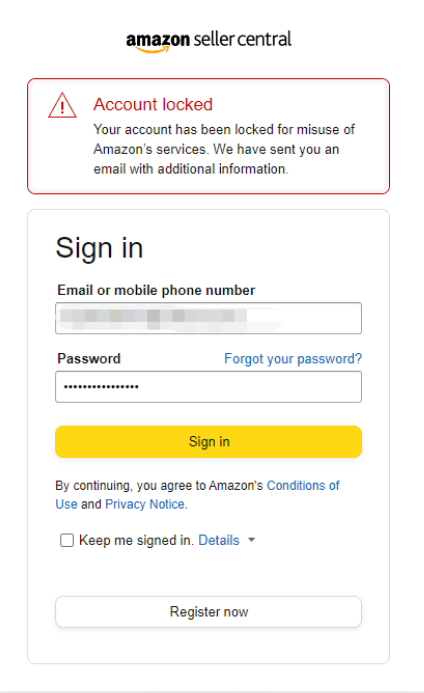Open the Details link
The height and width of the screenshot is (693, 424).
(219, 540)
